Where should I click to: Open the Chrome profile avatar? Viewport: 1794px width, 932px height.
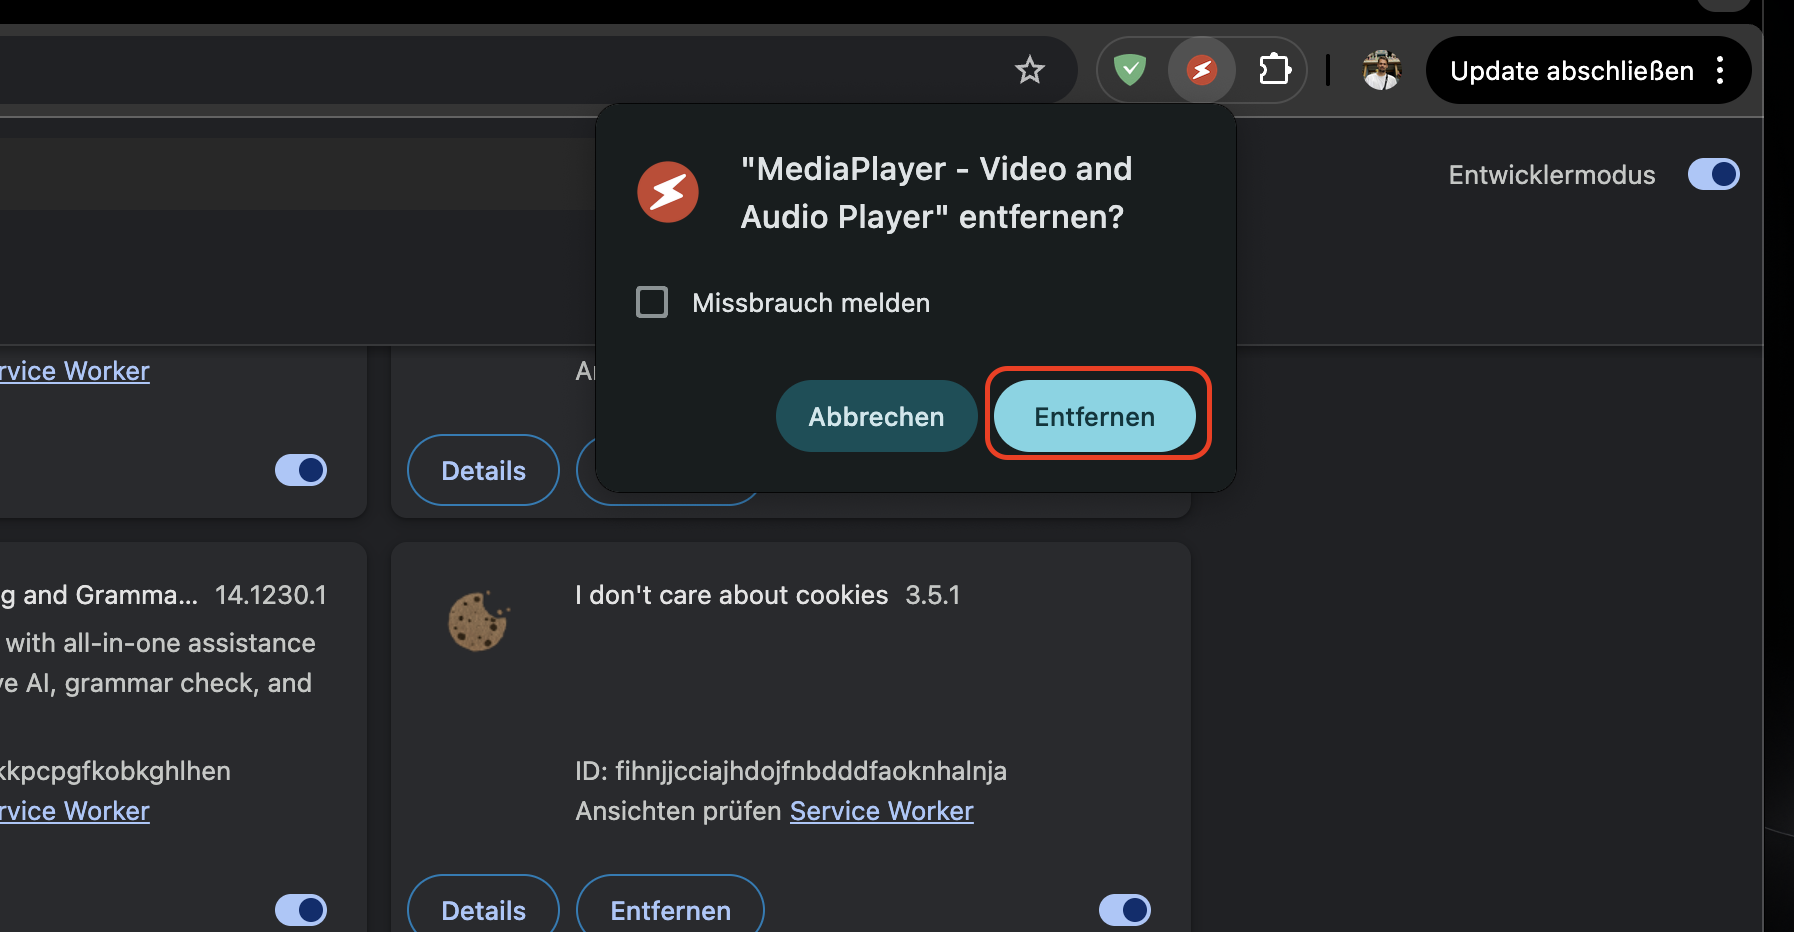[1382, 70]
